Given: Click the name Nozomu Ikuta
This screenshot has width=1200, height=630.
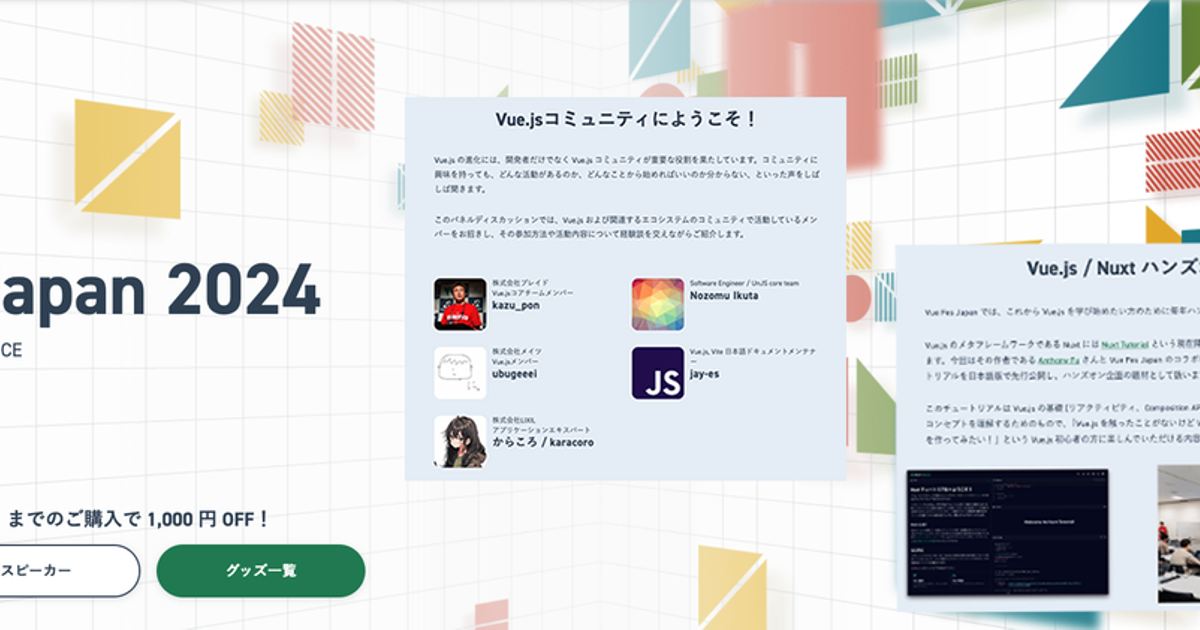Looking at the screenshot, I should pos(724,295).
